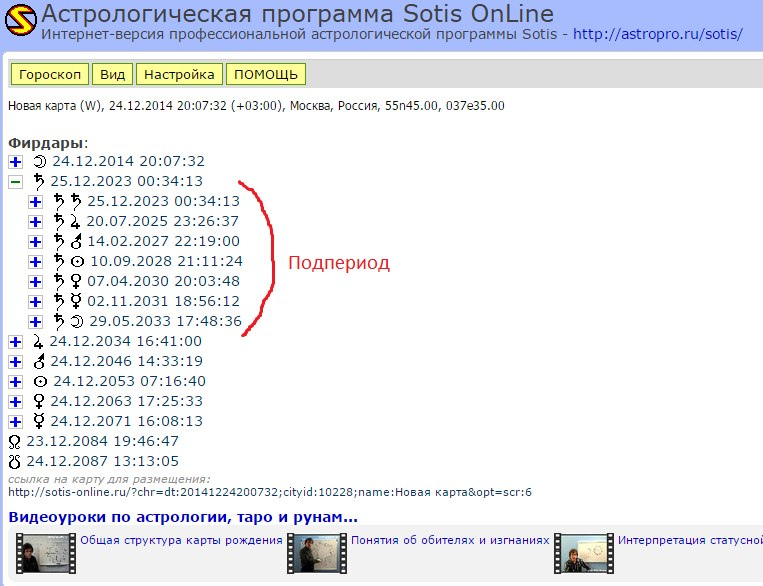Play video thumbnail for Понятия об обителях
Screen dimensions: 763x586
pyautogui.click(x=317, y=553)
